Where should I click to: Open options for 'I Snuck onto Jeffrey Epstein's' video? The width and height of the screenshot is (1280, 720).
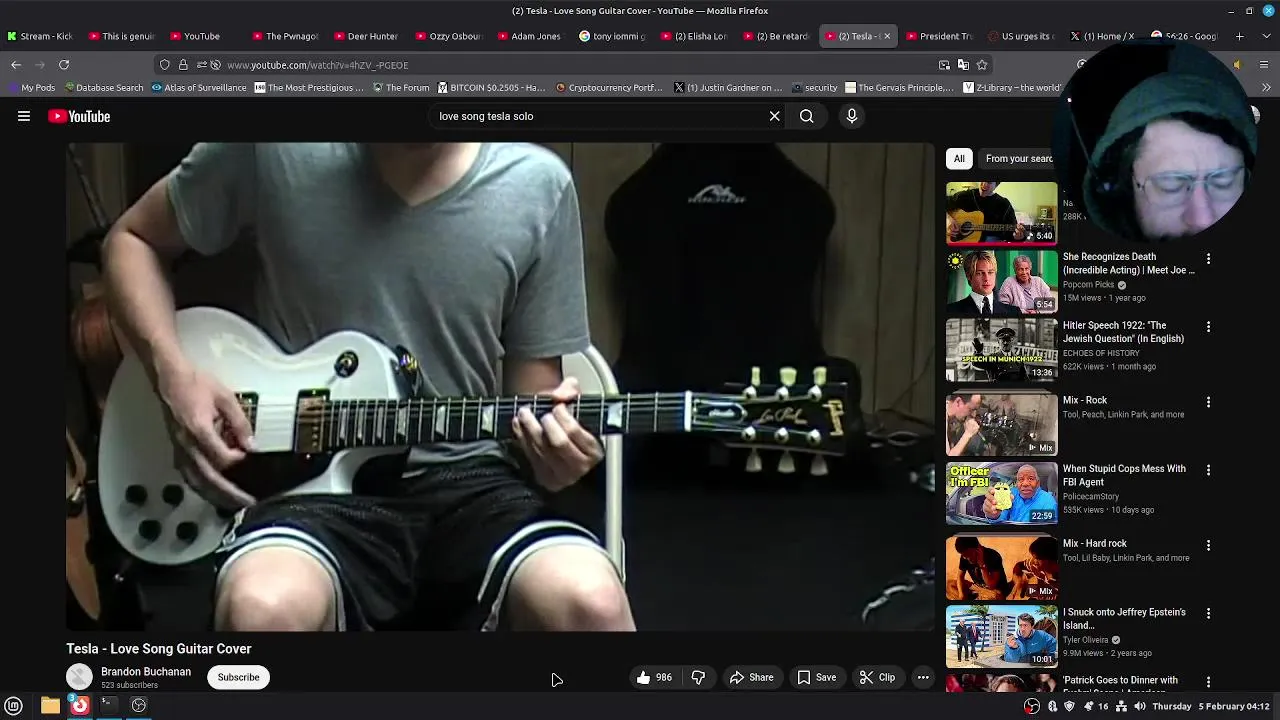(1208, 614)
